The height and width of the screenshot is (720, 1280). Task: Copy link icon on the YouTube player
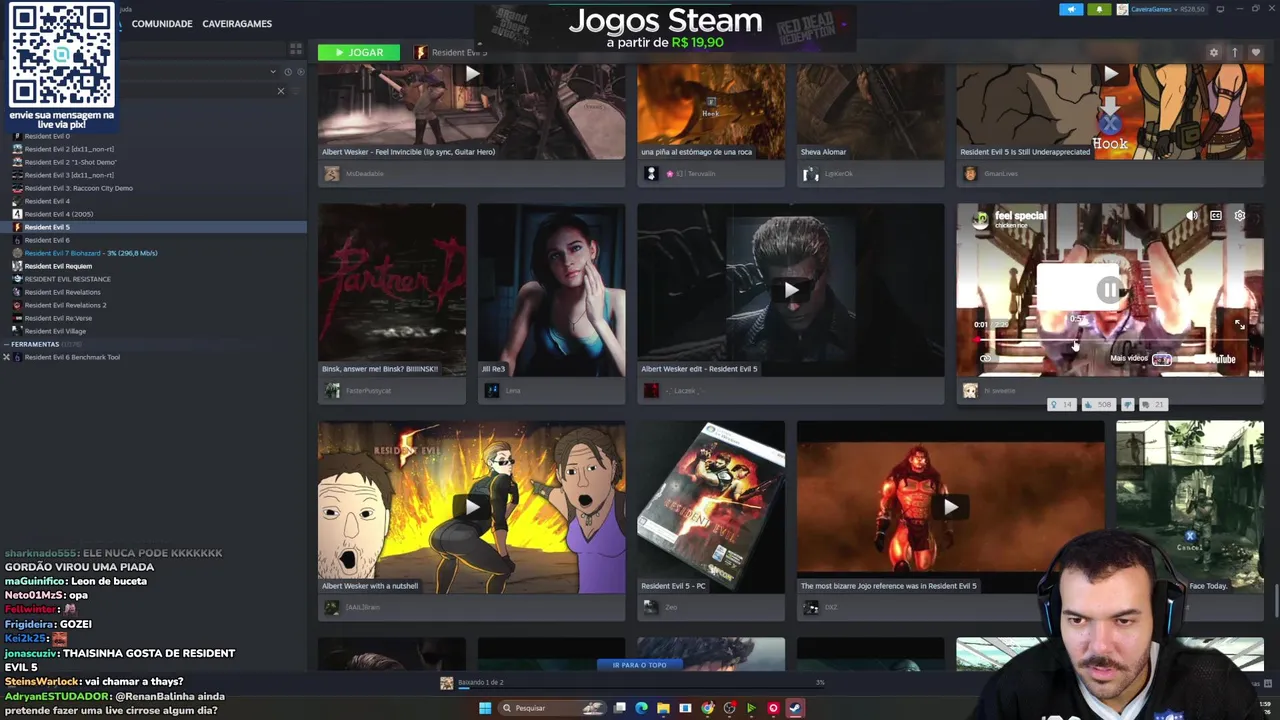(x=986, y=358)
